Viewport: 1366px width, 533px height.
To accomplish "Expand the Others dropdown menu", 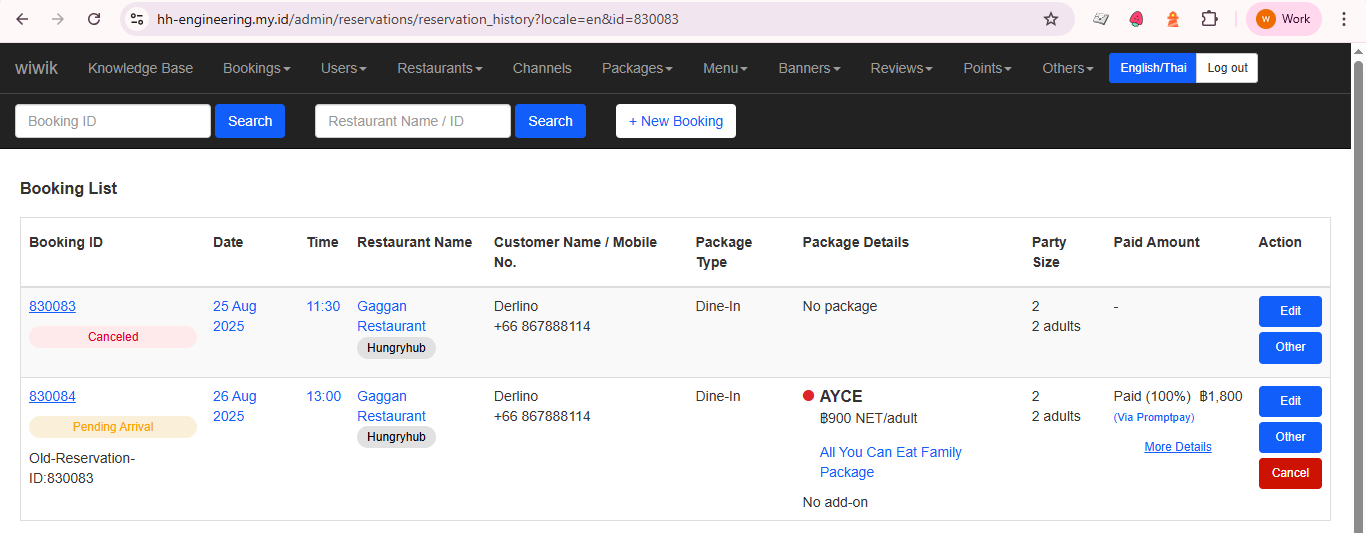I will point(1067,68).
